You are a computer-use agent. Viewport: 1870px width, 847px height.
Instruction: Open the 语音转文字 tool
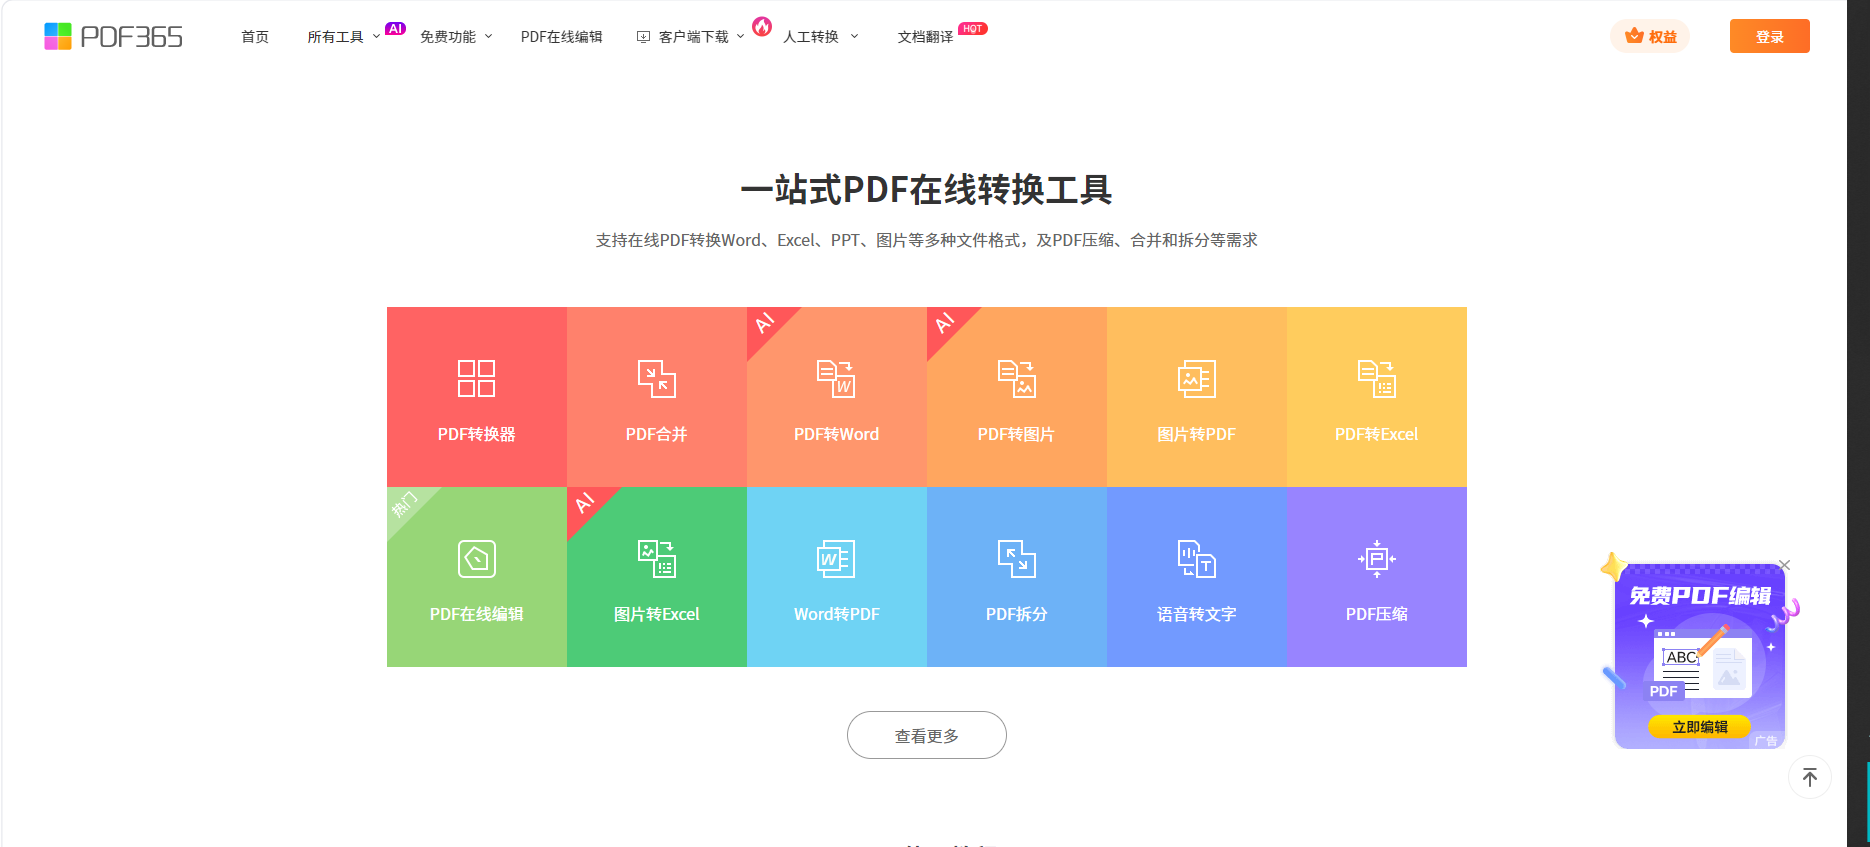tap(1196, 577)
